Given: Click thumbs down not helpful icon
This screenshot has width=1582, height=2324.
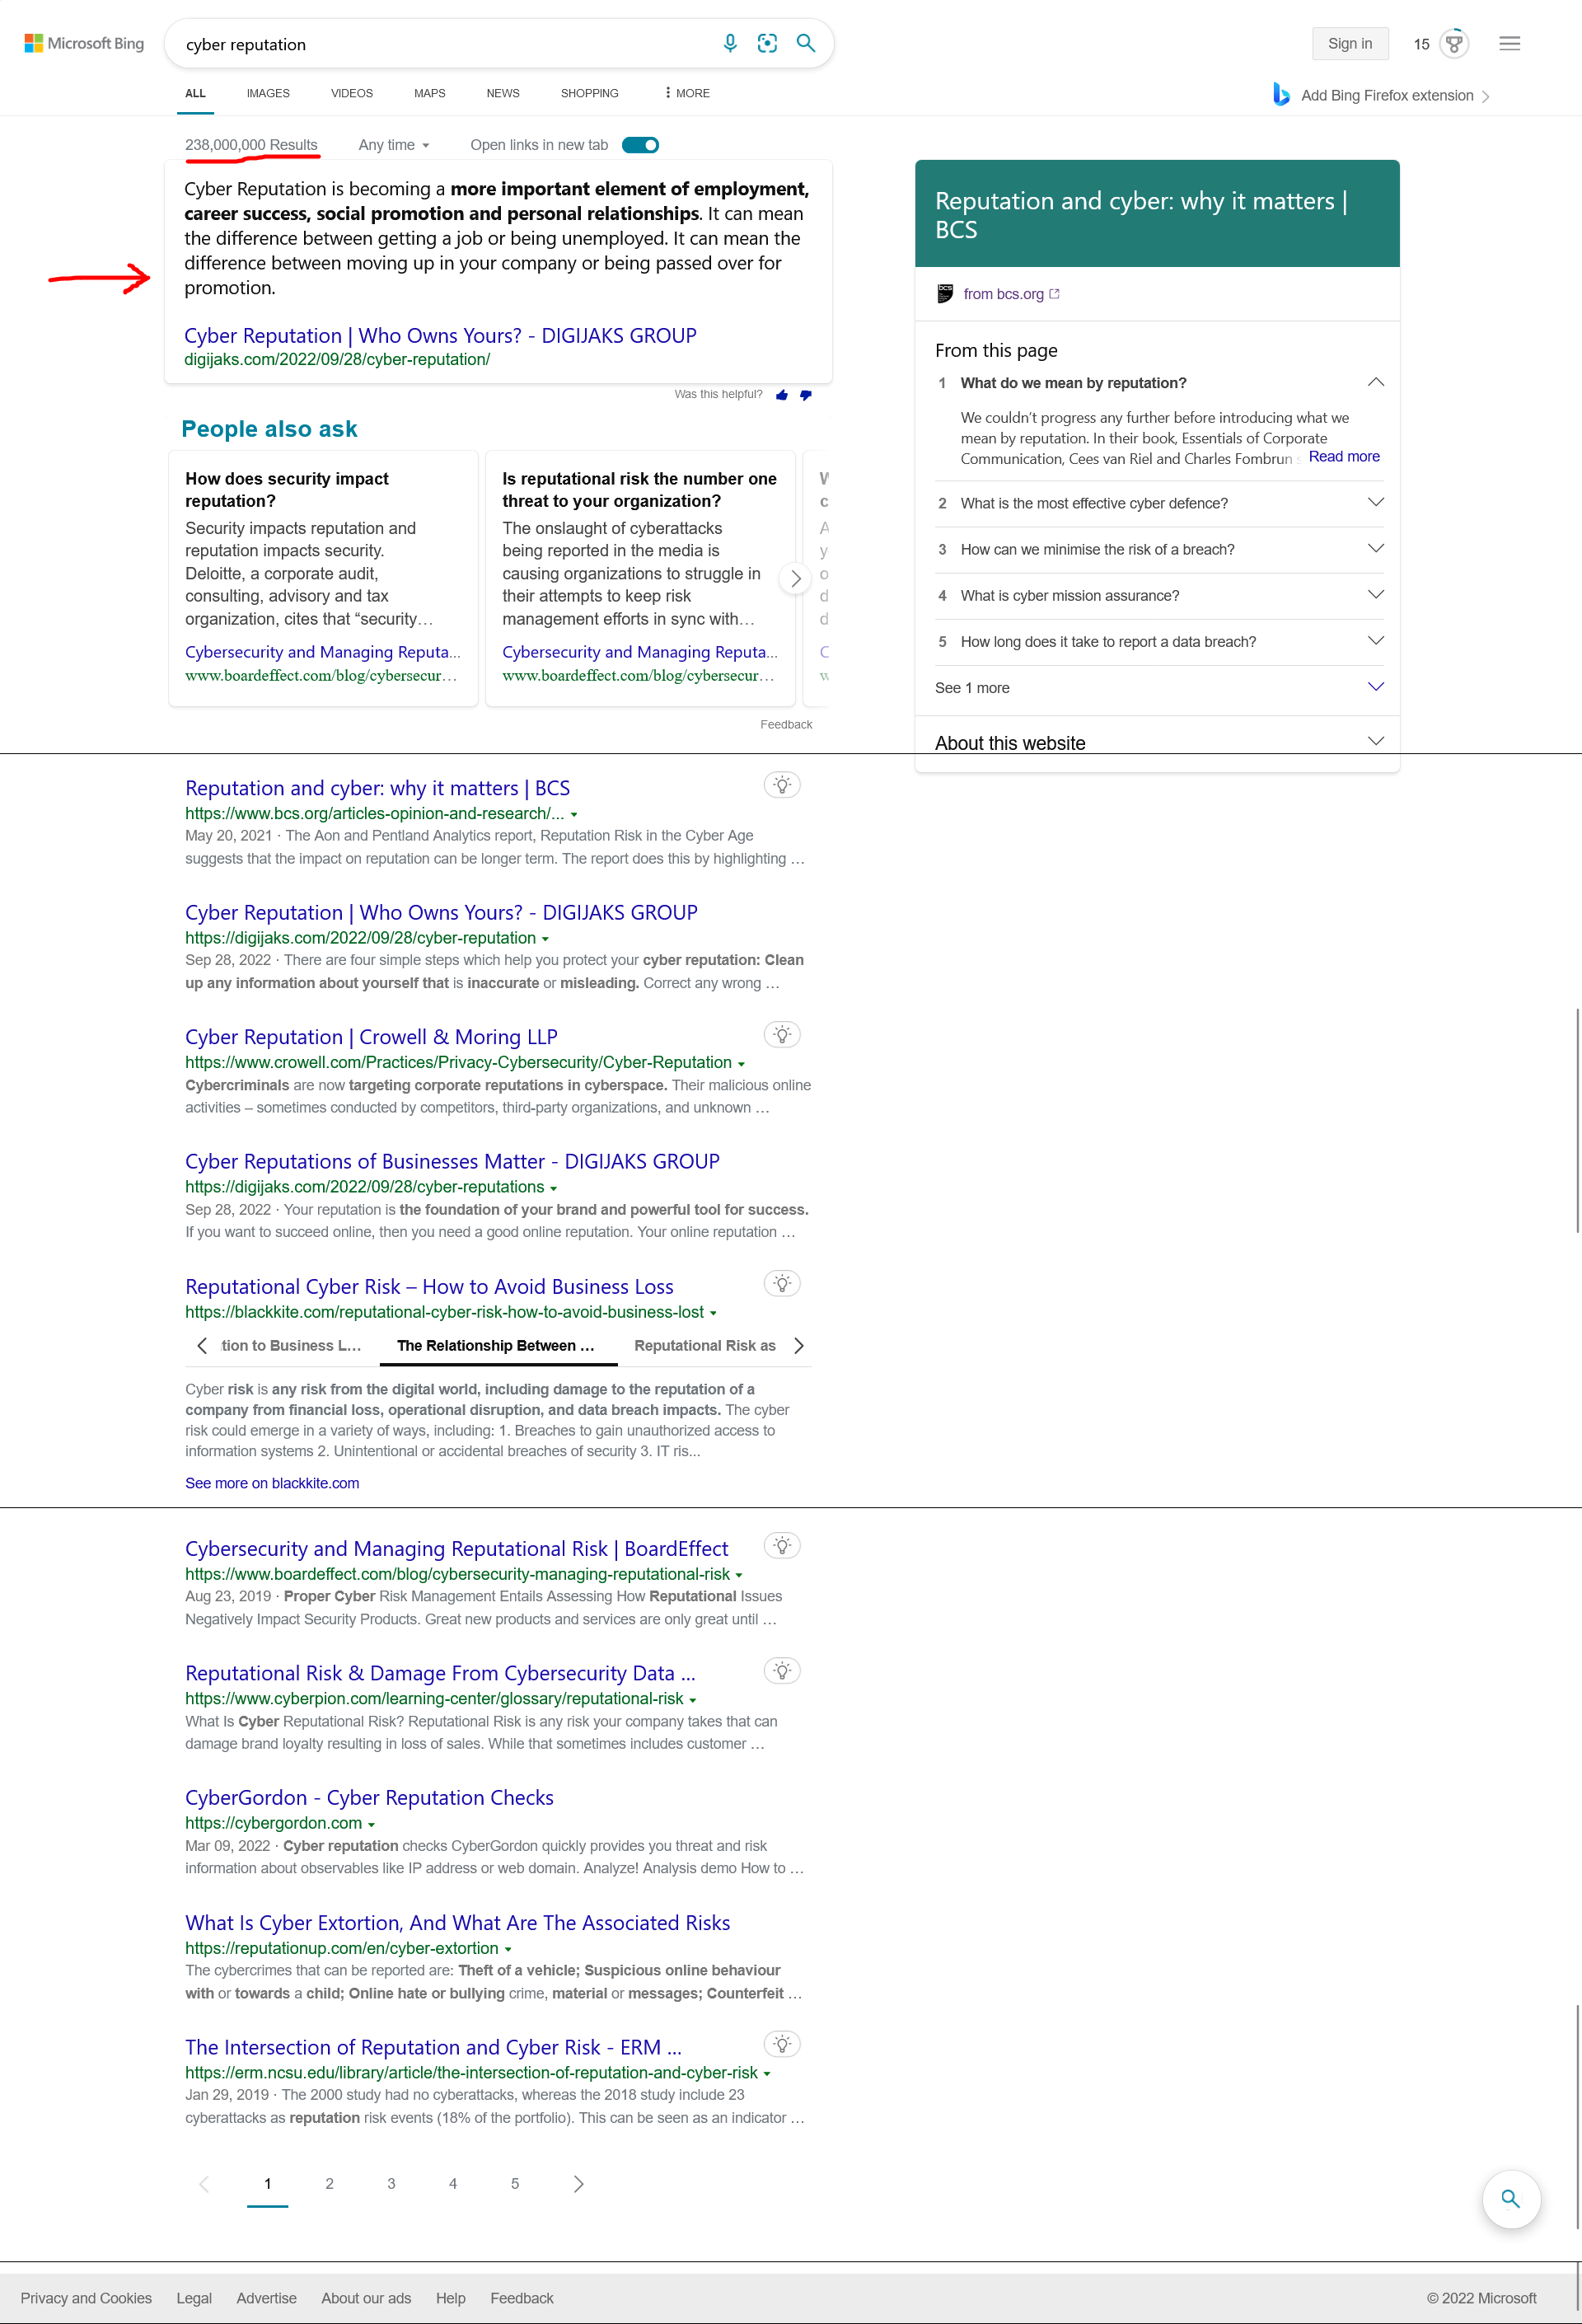Looking at the screenshot, I should point(805,395).
